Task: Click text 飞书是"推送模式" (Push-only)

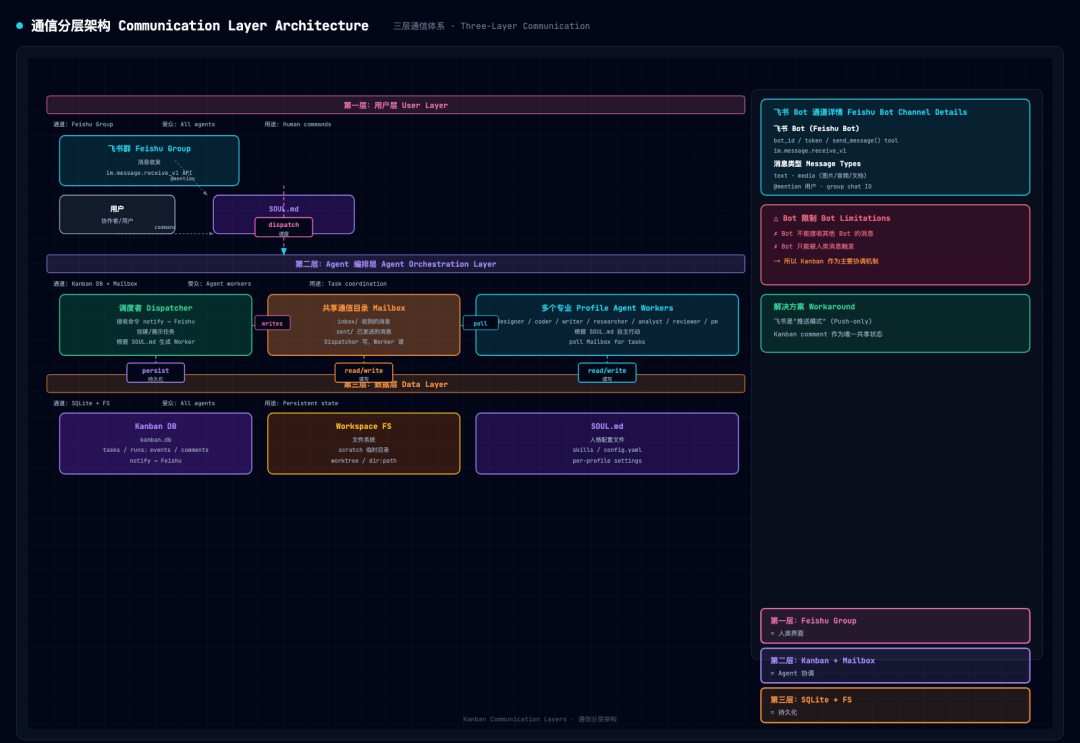Action: [x=822, y=322]
